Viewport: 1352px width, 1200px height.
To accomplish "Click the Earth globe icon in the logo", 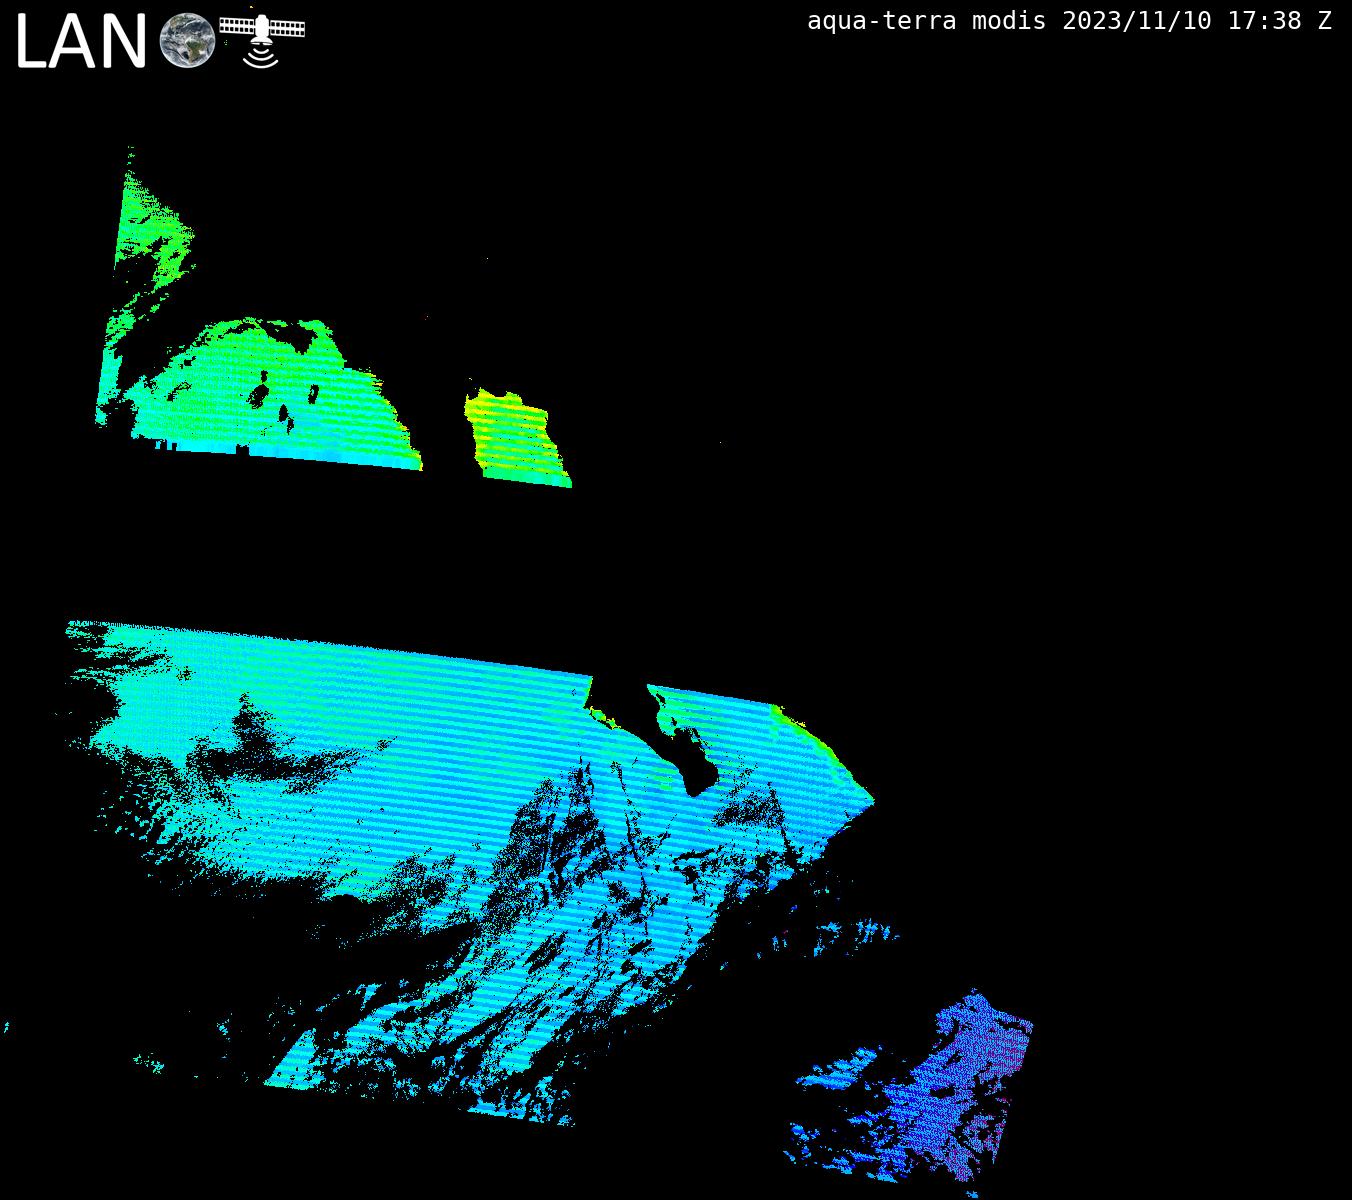I will pos(188,41).
